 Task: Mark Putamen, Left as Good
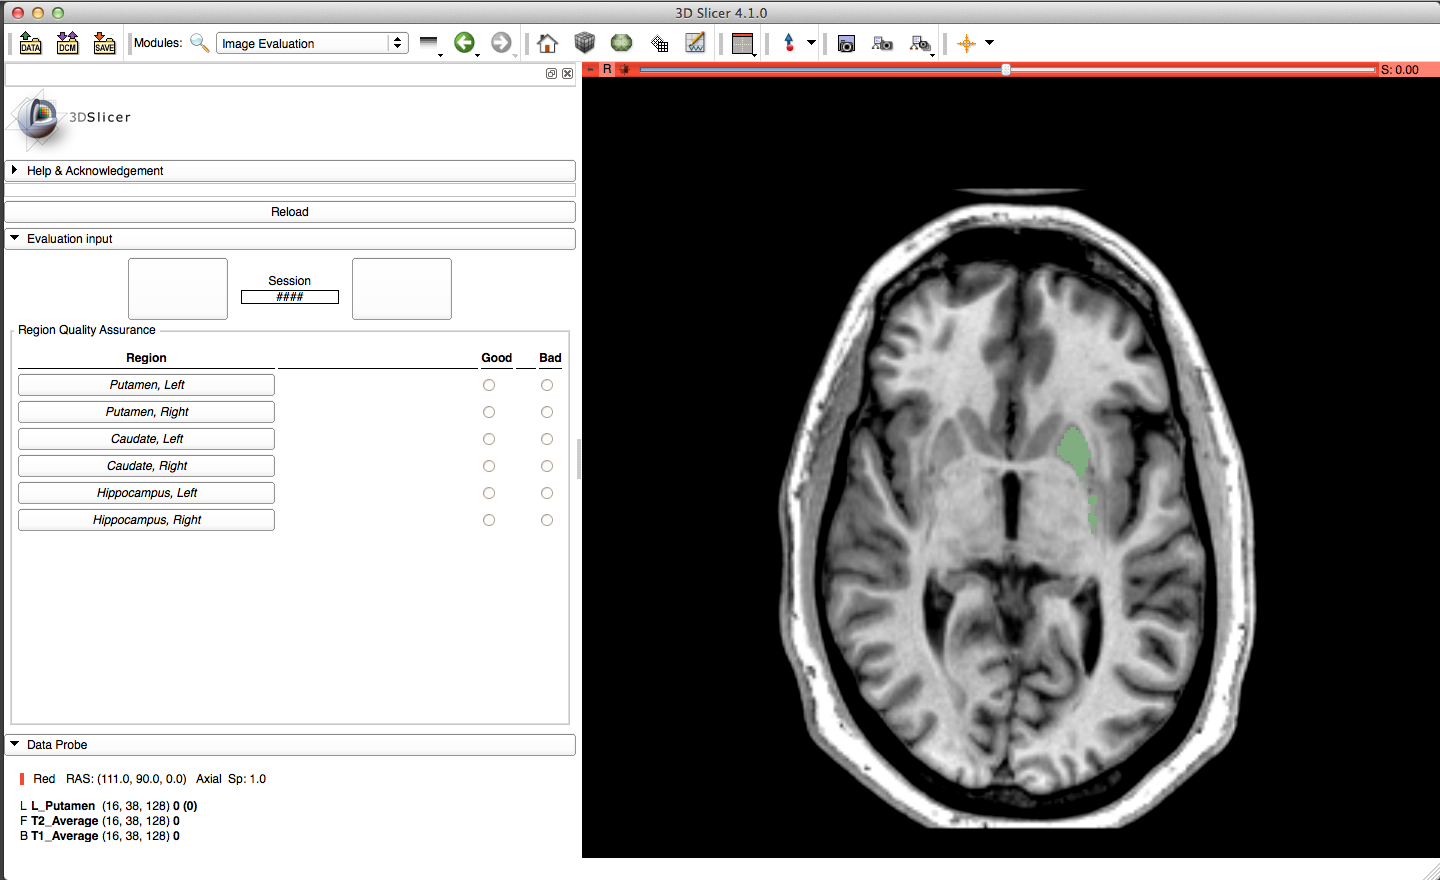489,385
